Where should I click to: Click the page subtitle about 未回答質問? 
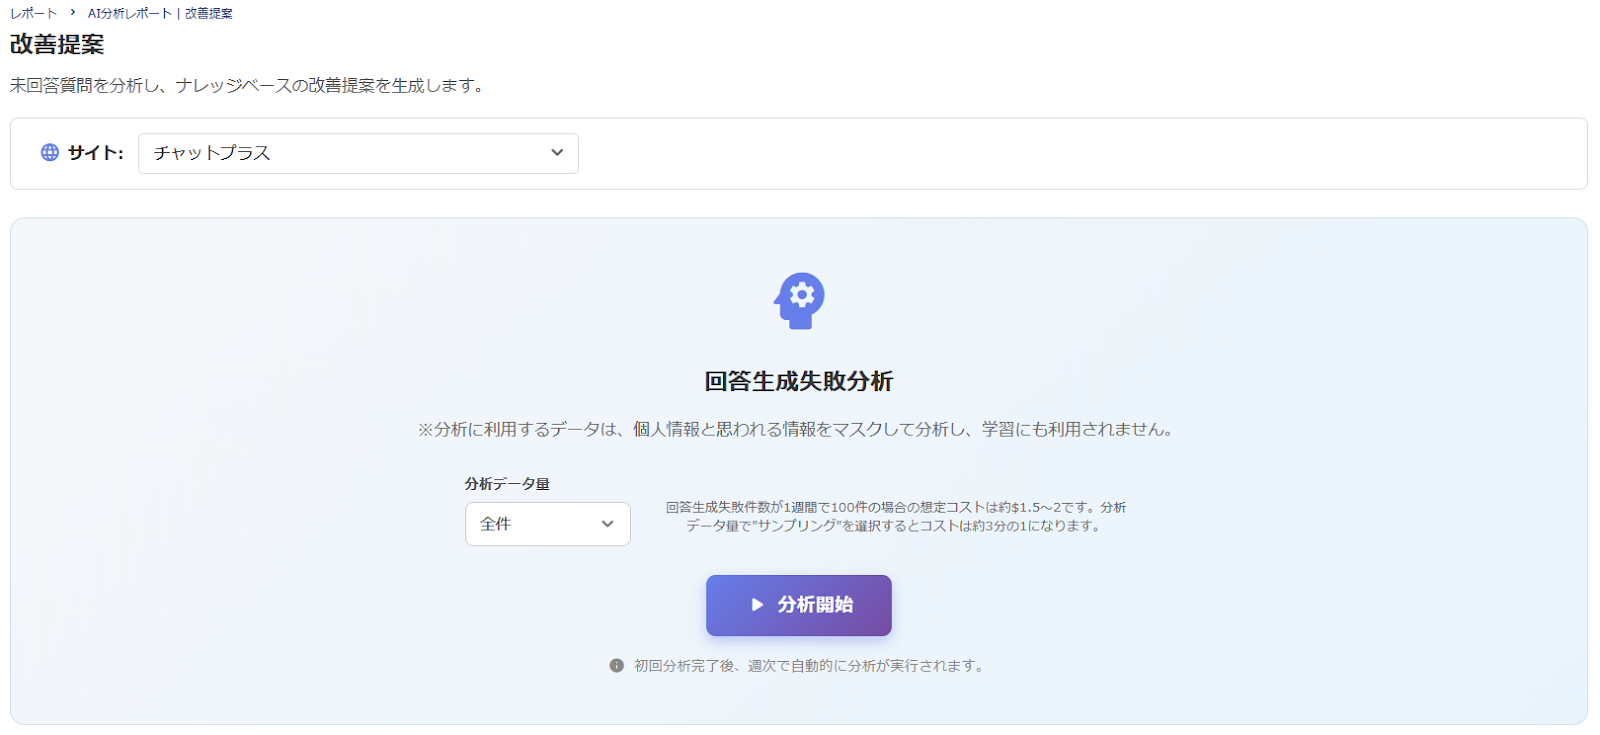click(249, 86)
